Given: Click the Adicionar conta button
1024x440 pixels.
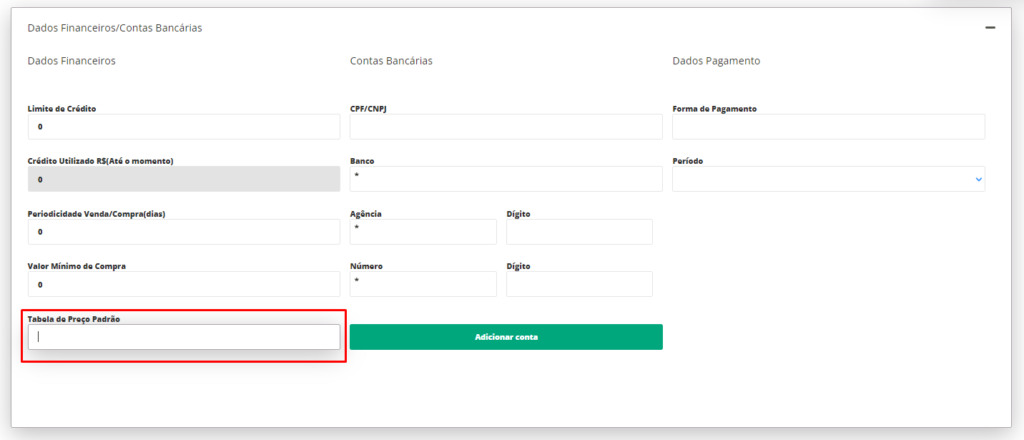Looking at the screenshot, I should [x=506, y=337].
